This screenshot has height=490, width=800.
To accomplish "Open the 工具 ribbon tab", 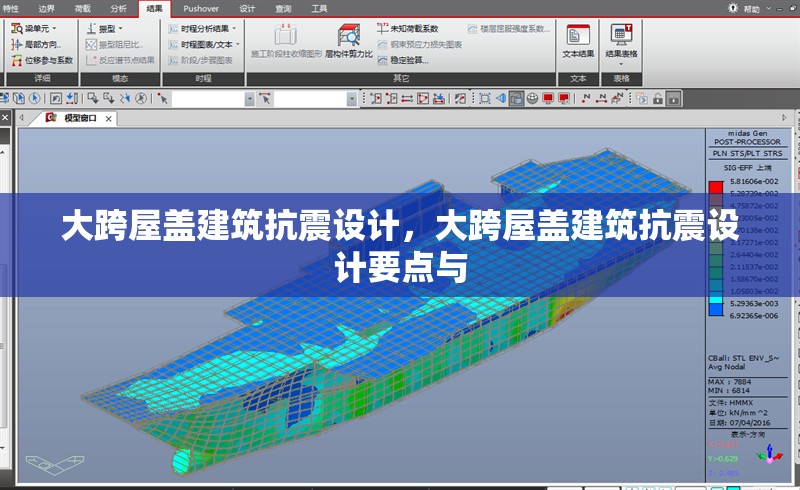I will tap(319, 9).
